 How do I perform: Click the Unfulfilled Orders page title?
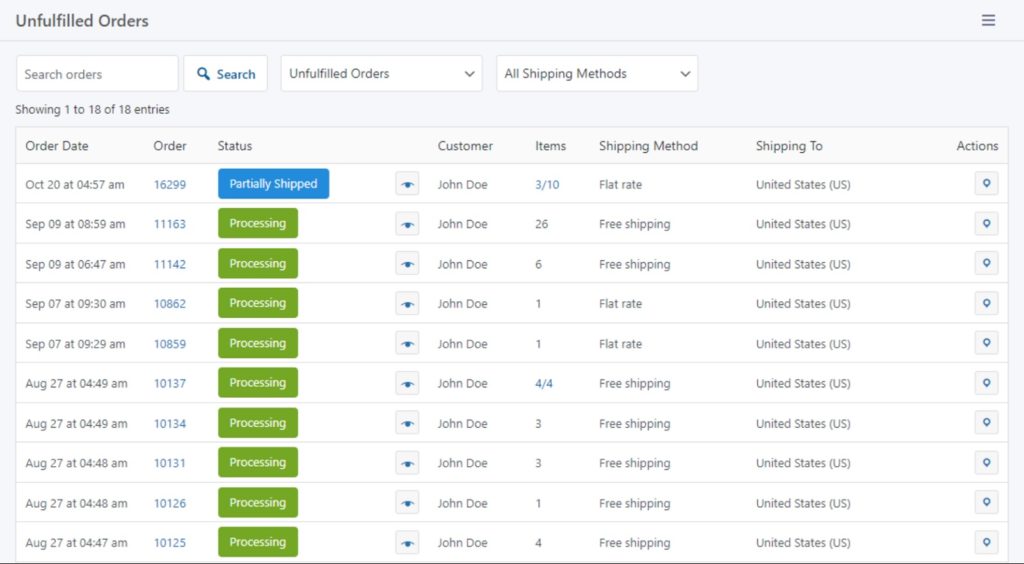coord(82,21)
